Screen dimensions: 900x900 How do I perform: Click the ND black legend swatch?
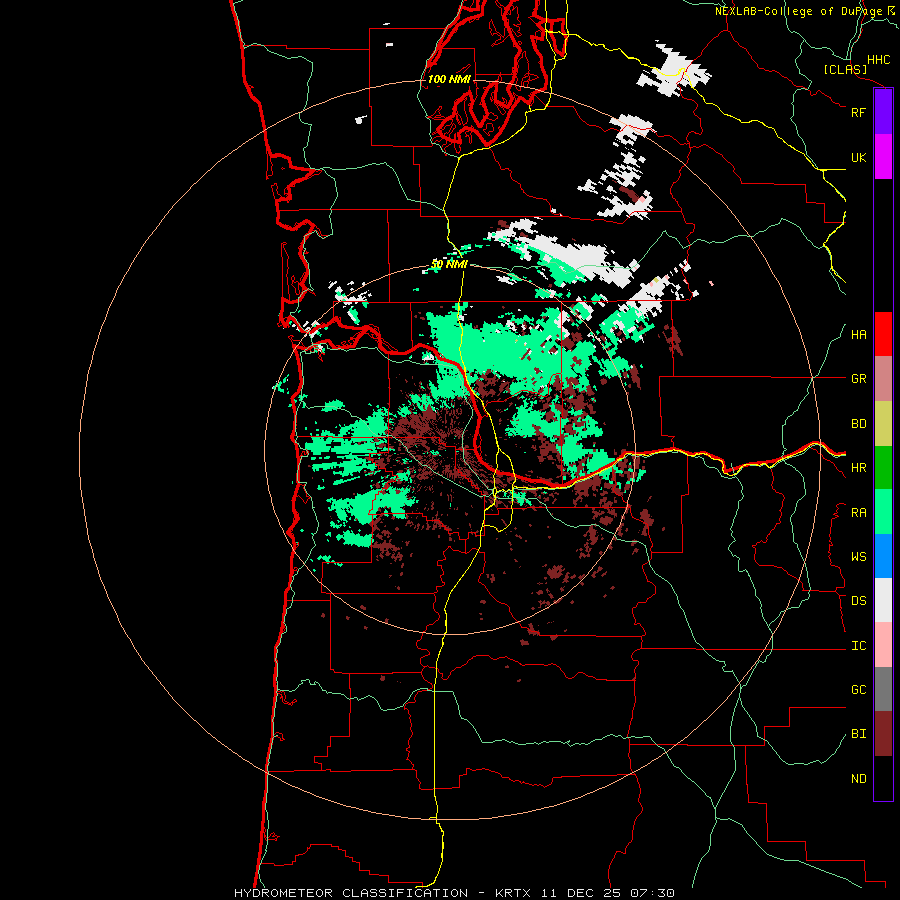click(883, 778)
